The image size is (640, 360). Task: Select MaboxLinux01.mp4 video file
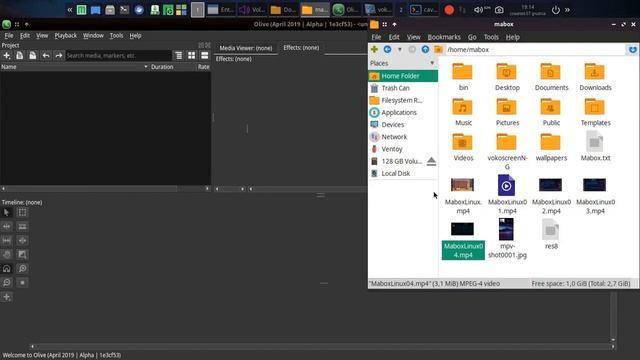[507, 194]
